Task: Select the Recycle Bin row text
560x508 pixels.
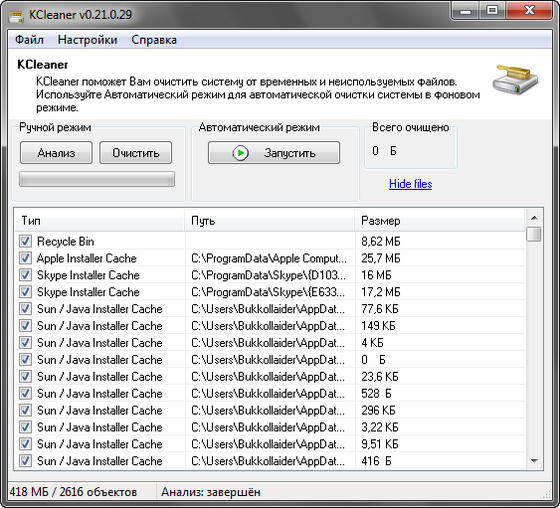Action: coord(66,241)
